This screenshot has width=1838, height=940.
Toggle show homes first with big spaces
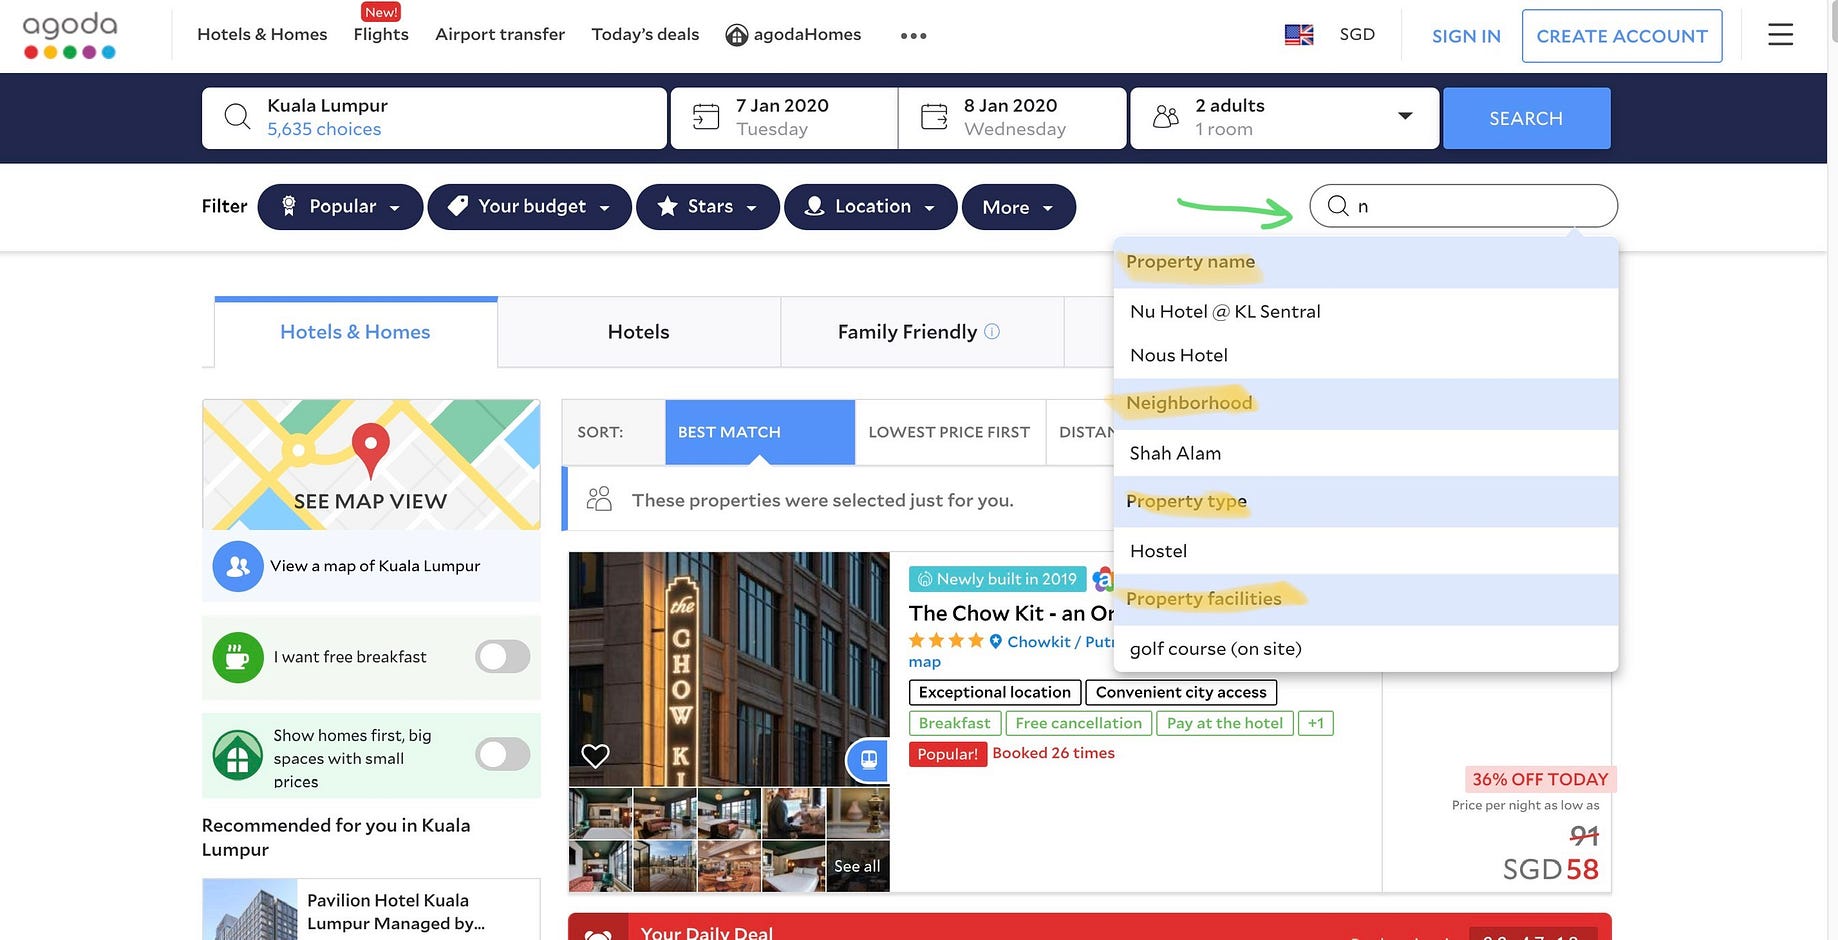(x=501, y=755)
